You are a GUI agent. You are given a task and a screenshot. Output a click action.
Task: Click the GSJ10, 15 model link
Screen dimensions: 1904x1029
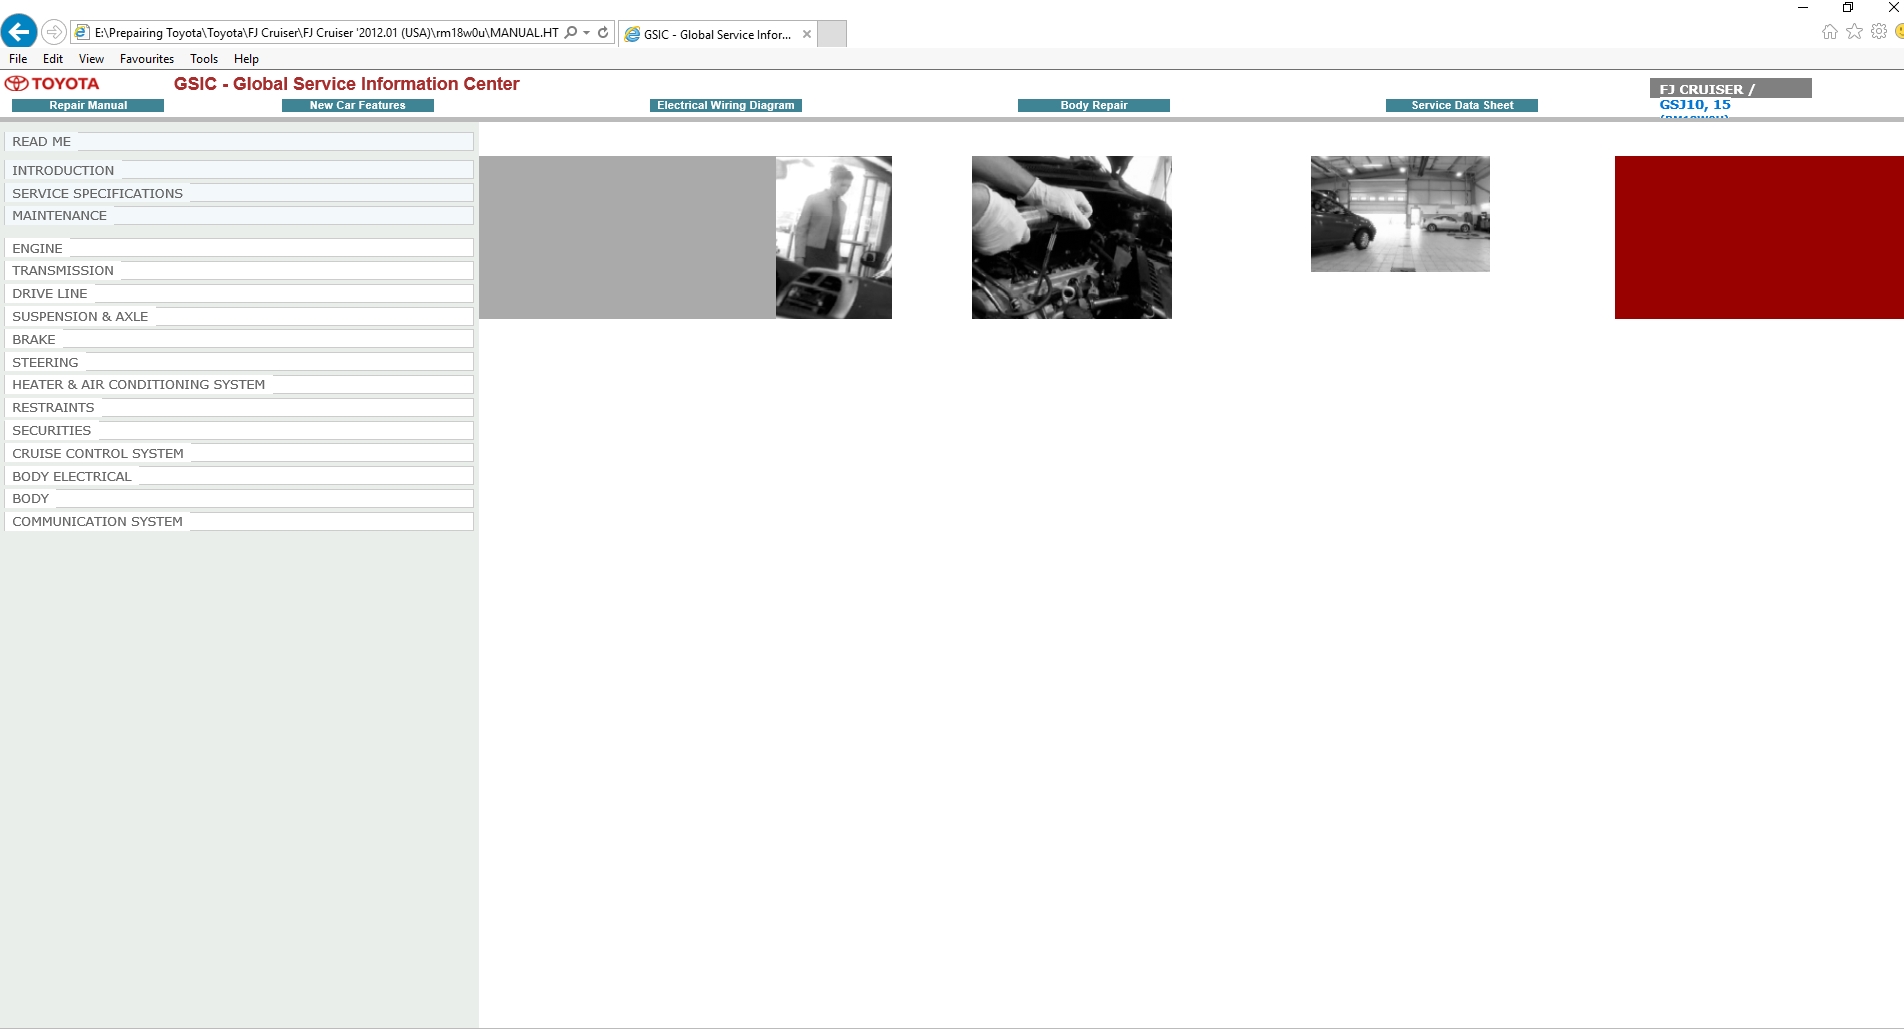click(1694, 104)
